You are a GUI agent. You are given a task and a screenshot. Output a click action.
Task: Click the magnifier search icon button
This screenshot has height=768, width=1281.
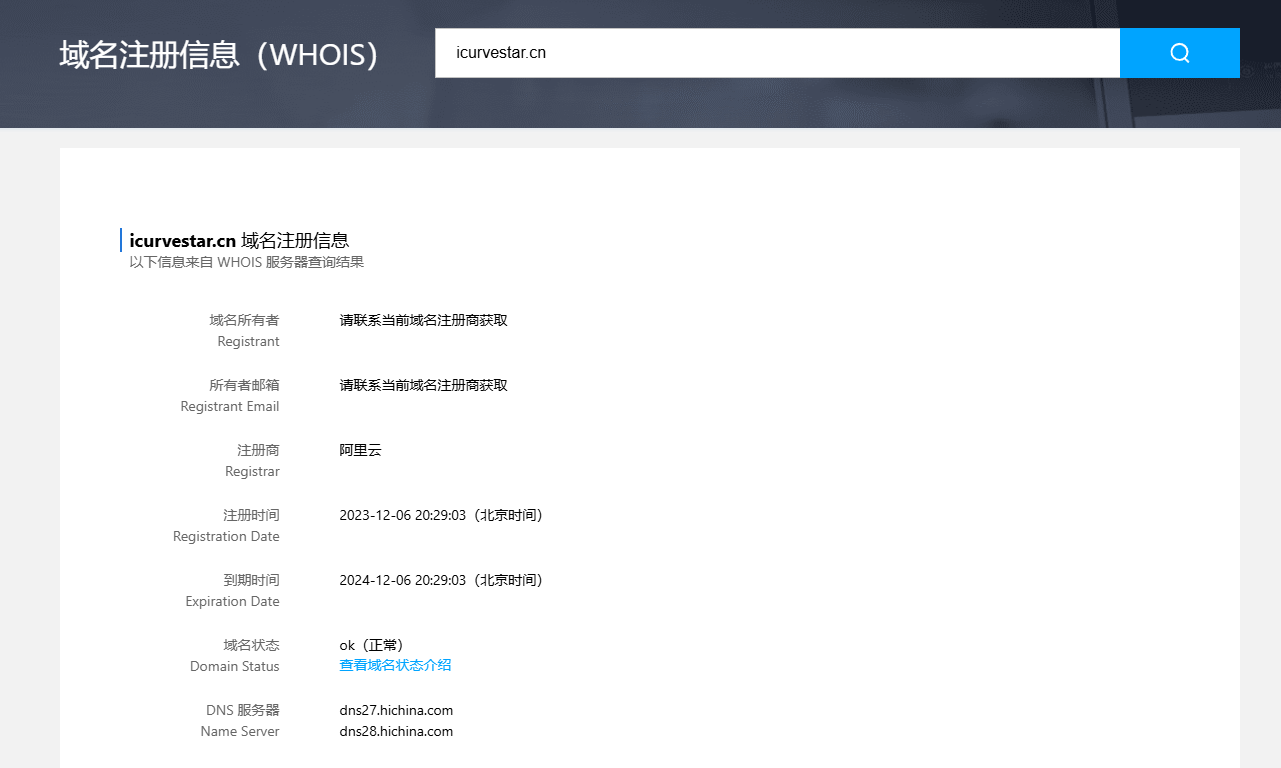click(x=1179, y=53)
